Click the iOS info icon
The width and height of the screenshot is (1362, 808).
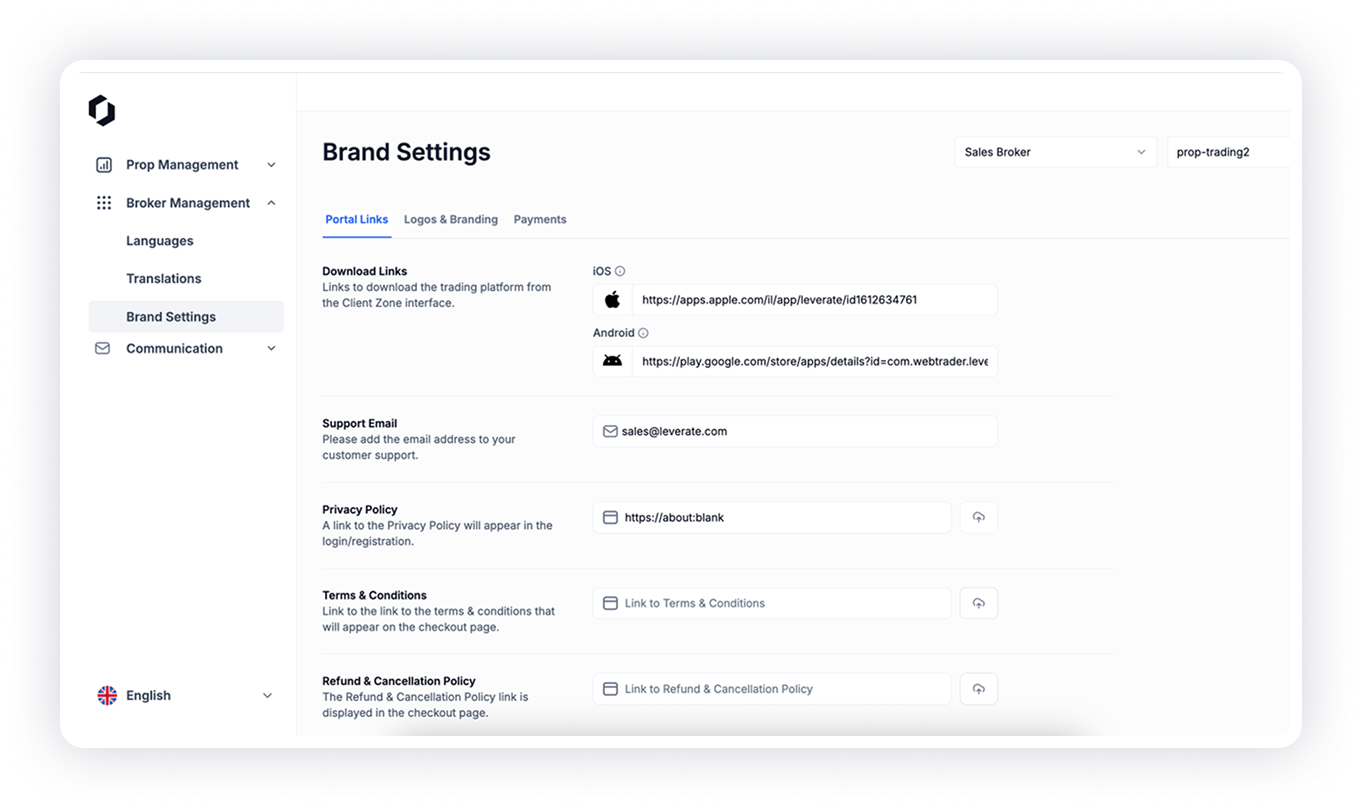[x=620, y=271]
